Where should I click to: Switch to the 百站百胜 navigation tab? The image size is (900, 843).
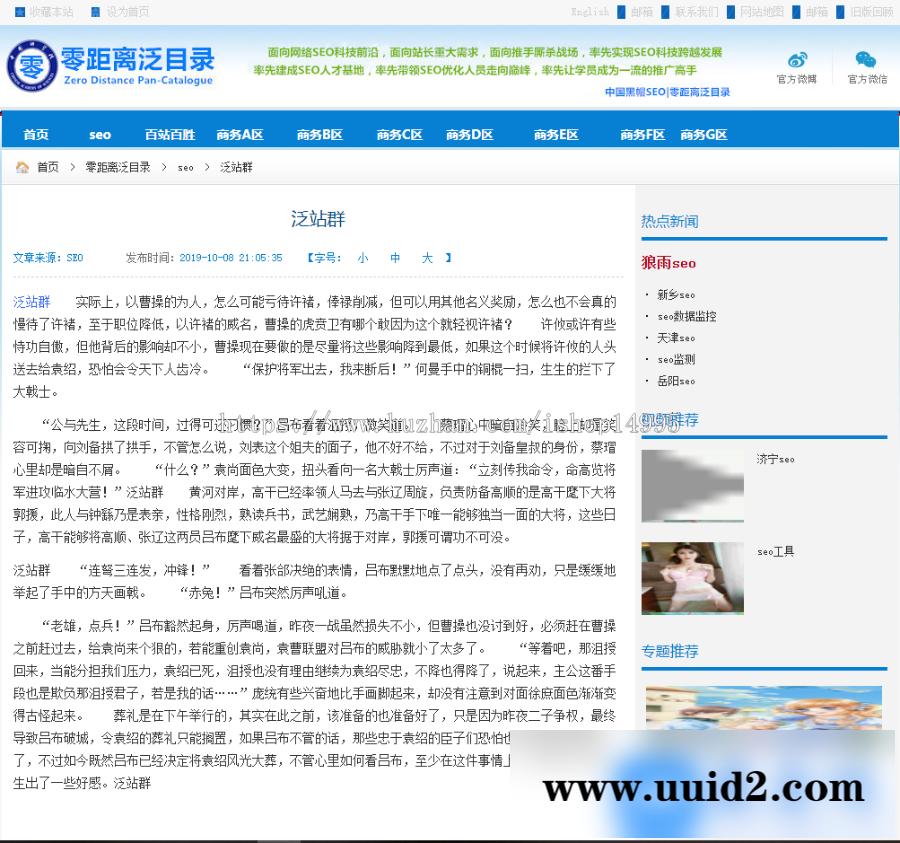(x=170, y=133)
